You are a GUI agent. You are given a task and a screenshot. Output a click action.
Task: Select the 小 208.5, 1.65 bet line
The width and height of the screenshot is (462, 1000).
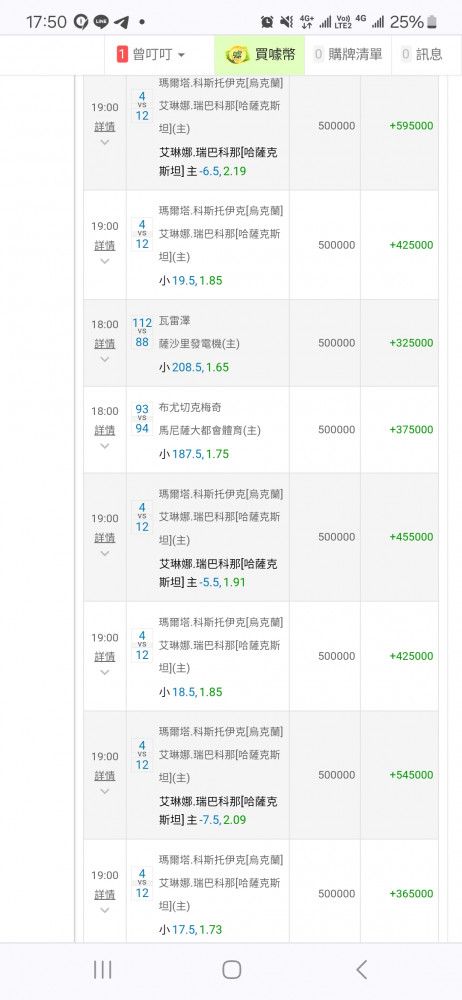coord(193,367)
